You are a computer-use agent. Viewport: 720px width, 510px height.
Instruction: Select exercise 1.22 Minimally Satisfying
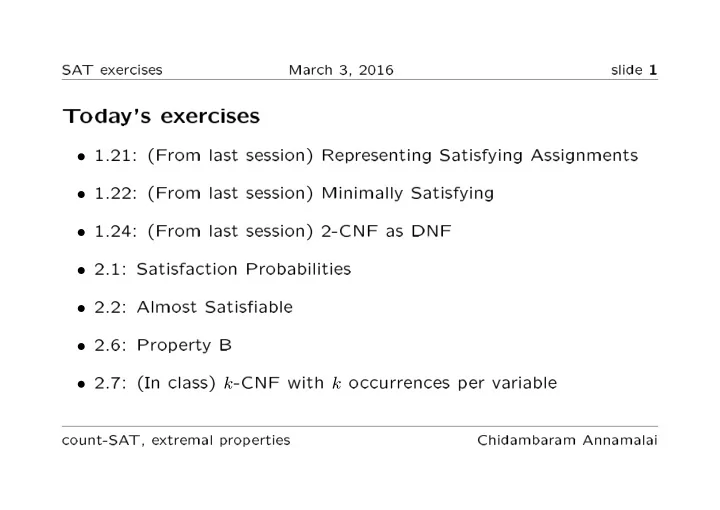[x=294, y=193]
